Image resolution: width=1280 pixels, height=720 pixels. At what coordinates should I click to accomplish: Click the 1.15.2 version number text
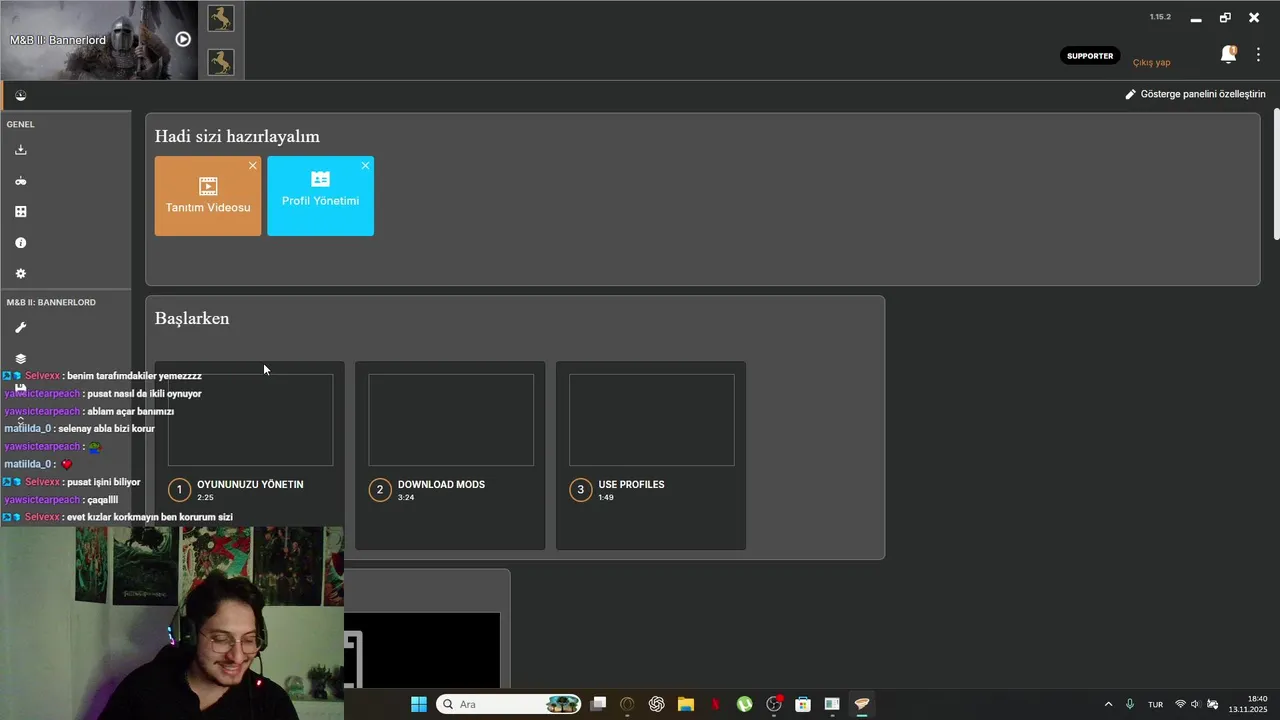(1160, 17)
